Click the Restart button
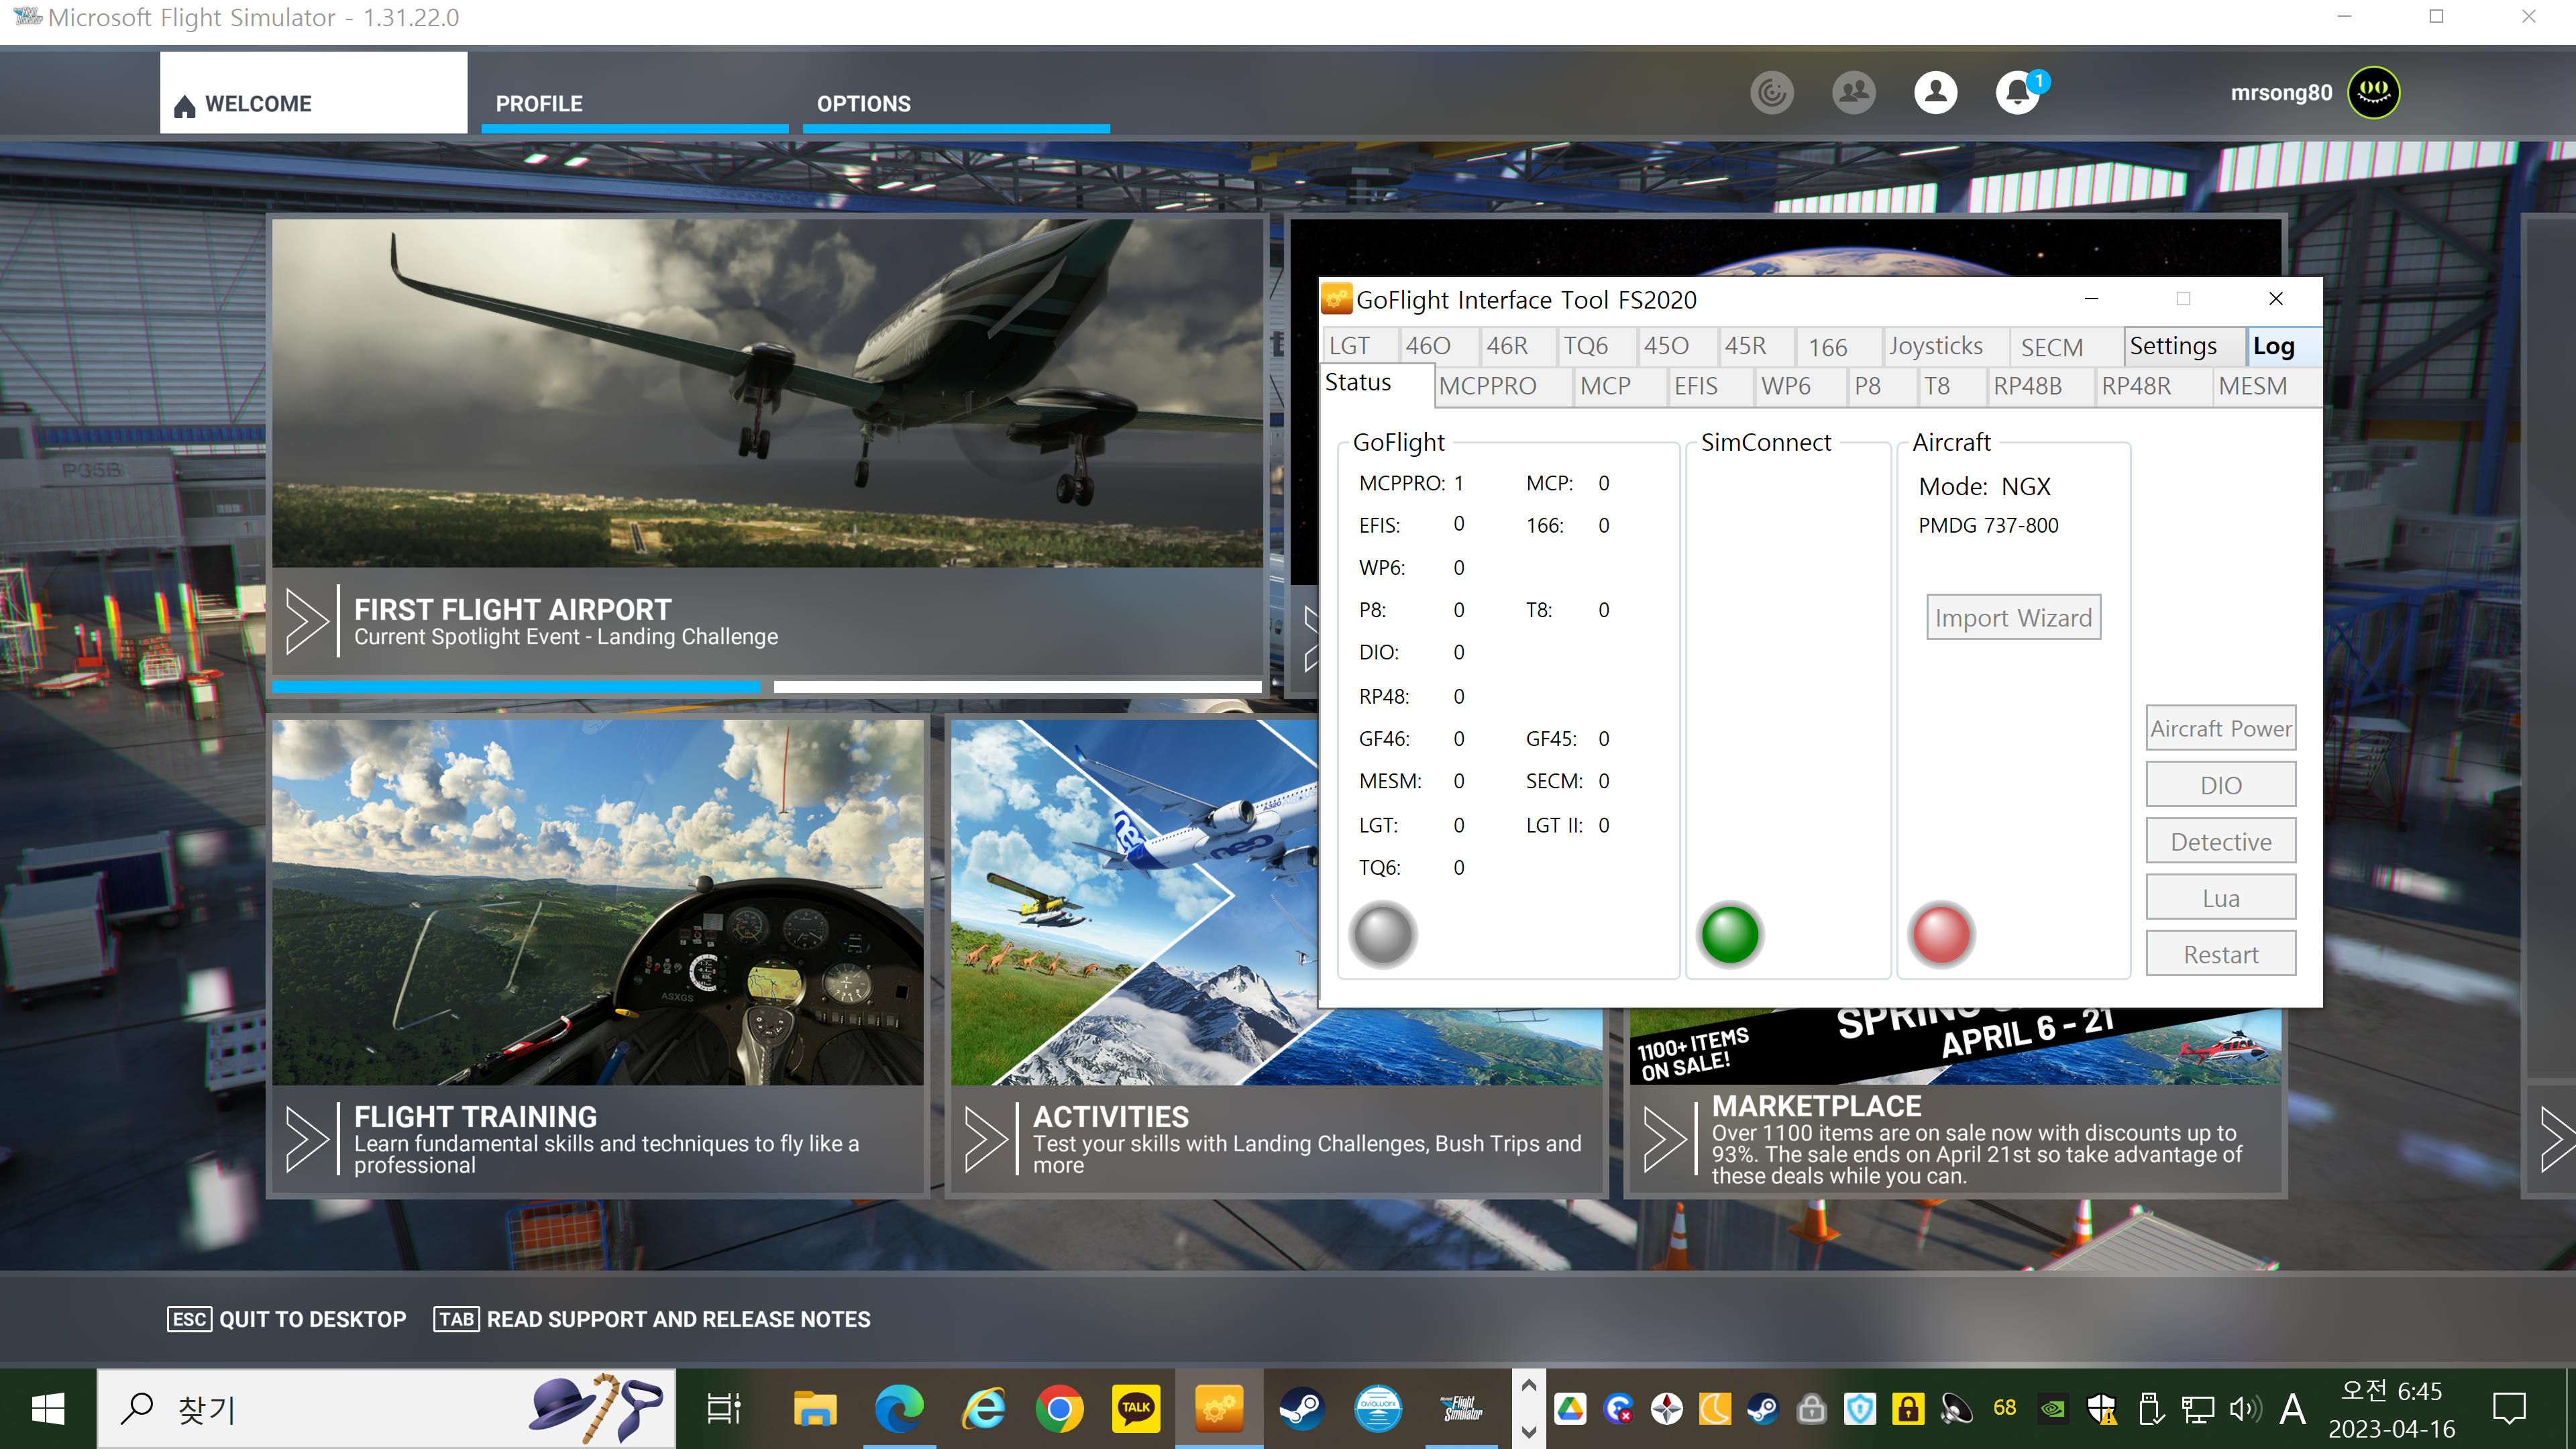2576x1449 pixels. click(2221, 954)
